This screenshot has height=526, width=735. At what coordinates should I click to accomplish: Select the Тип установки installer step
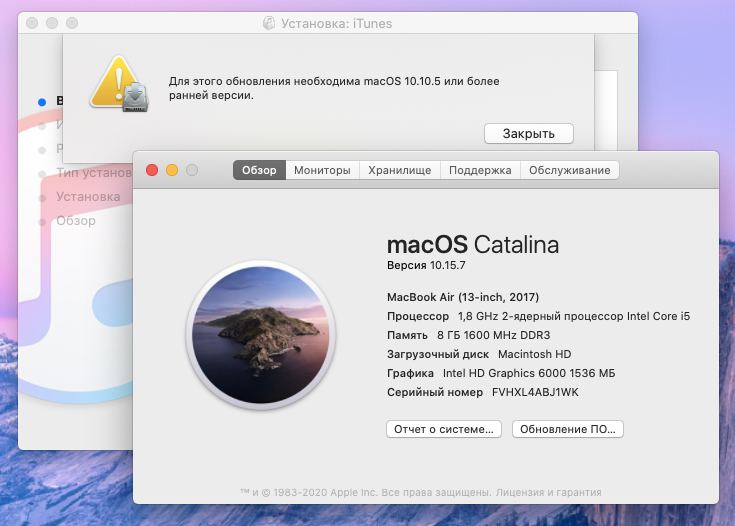pyautogui.click(x=94, y=173)
